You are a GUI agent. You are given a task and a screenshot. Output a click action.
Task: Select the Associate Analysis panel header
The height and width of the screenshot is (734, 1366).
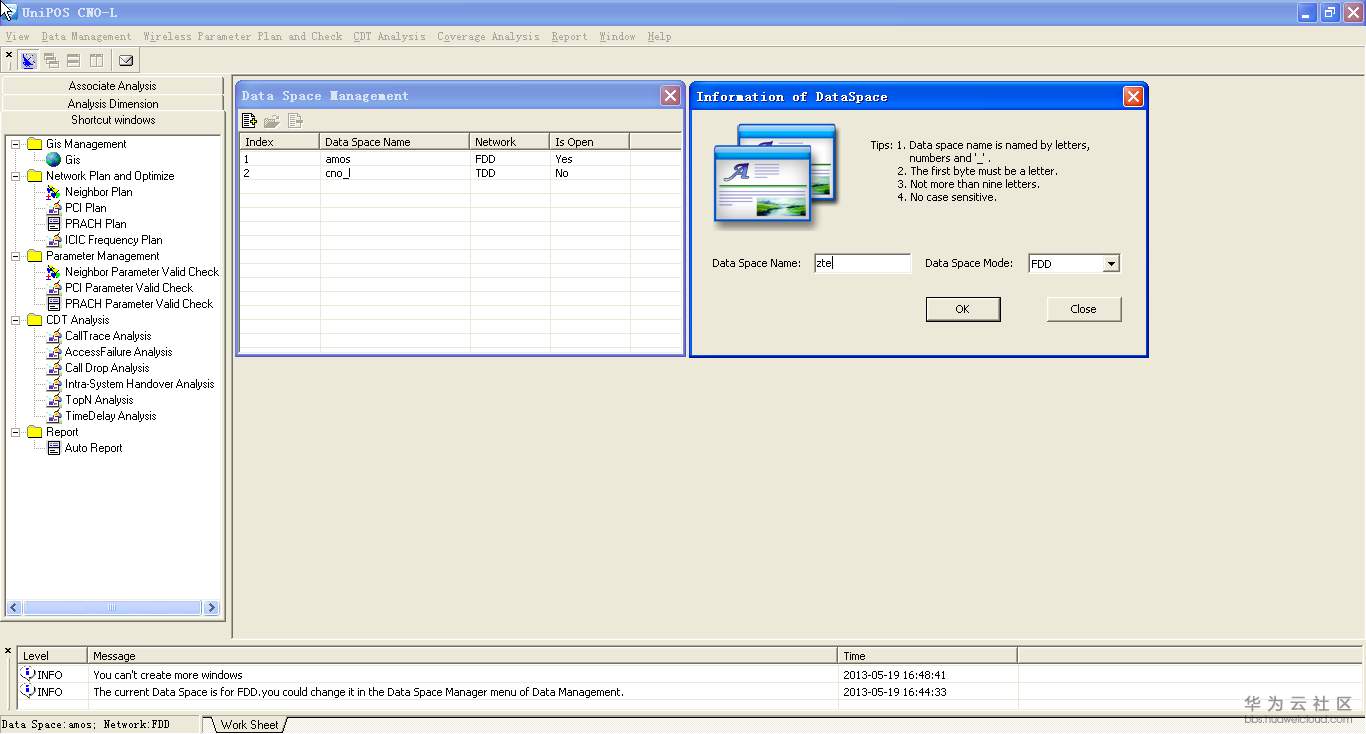pyautogui.click(x=113, y=86)
